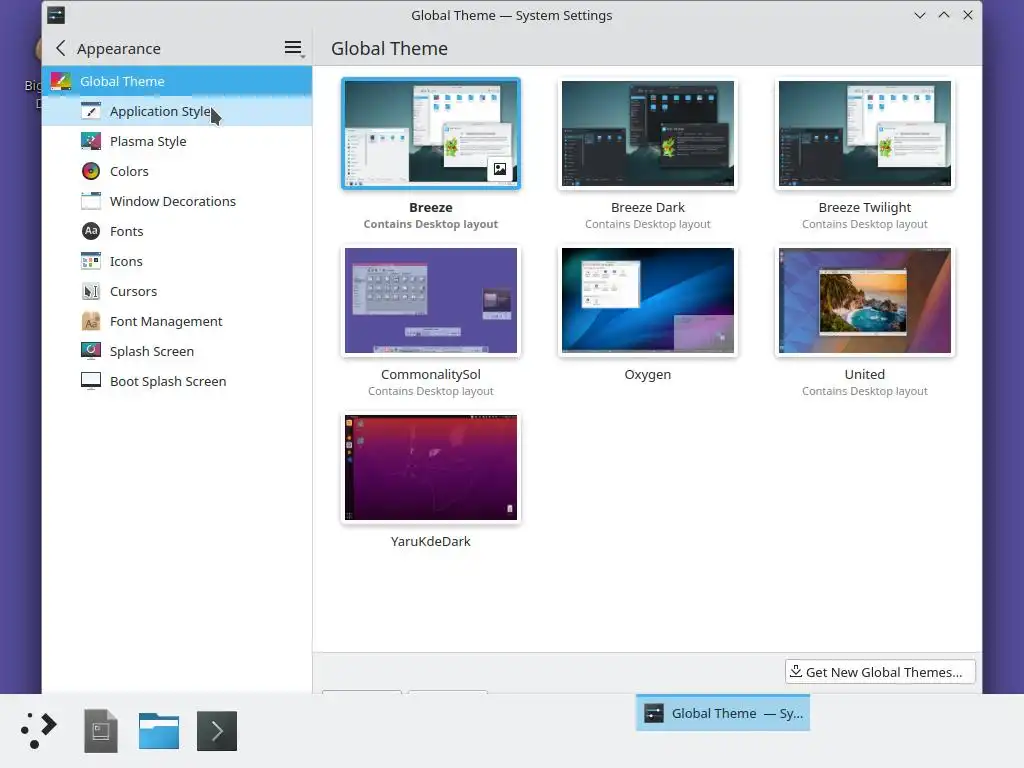The width and height of the screenshot is (1024, 768).
Task: Click the Colors wheel icon
Action: [x=91, y=171]
